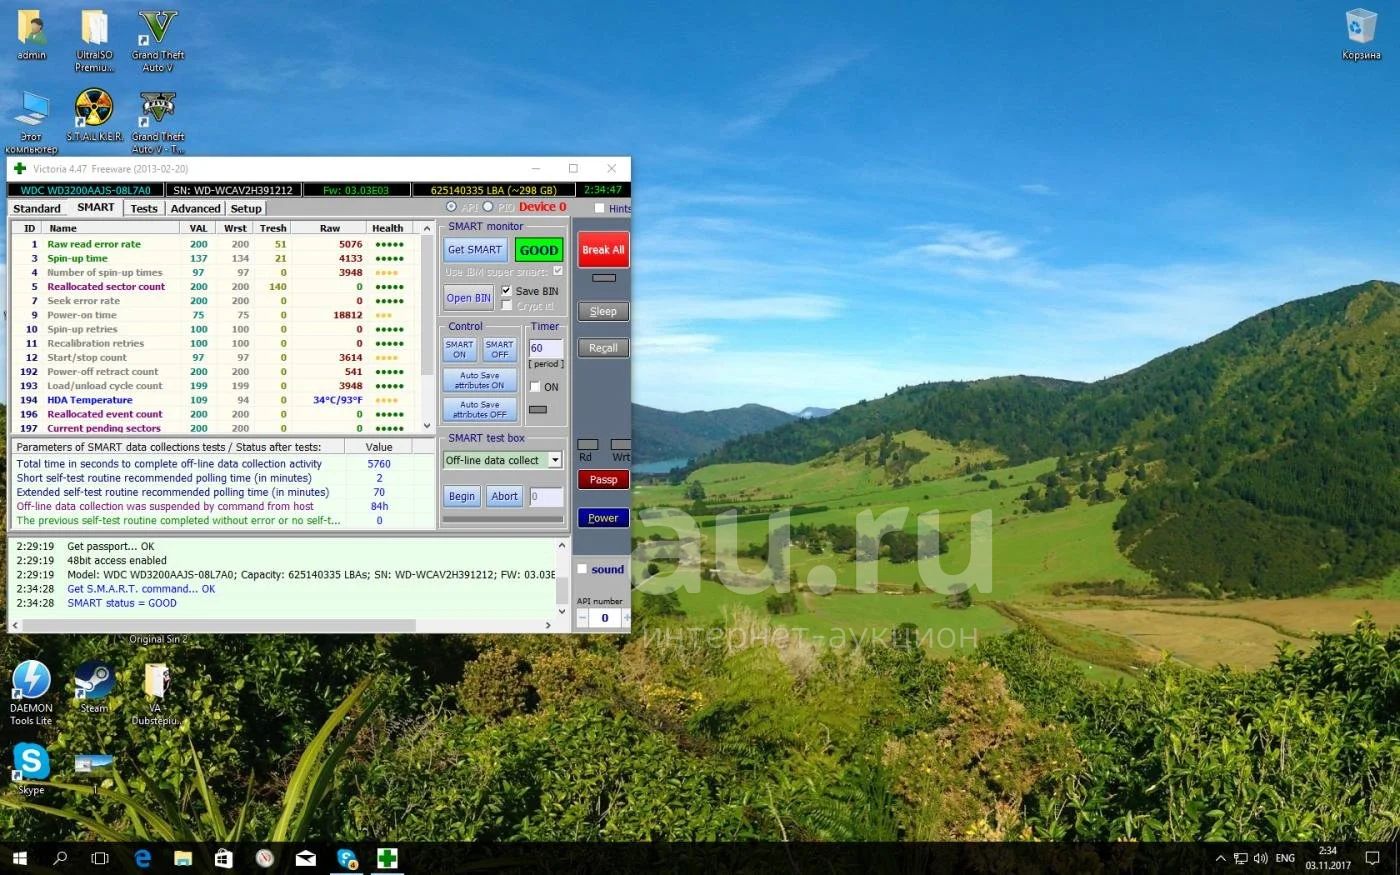Expand the Off-line data collect dropdown
The height and width of the screenshot is (875, 1400).
pyautogui.click(x=555, y=460)
